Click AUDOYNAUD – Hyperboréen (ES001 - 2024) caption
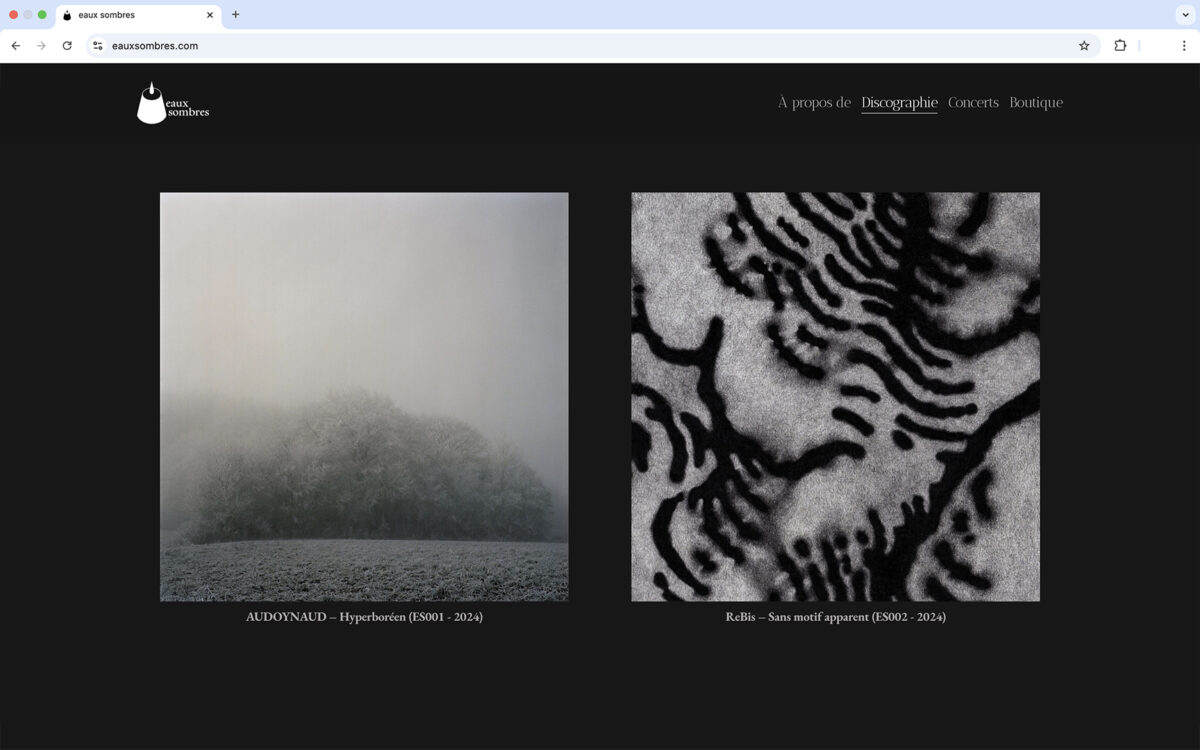This screenshot has width=1200, height=750. (364, 617)
